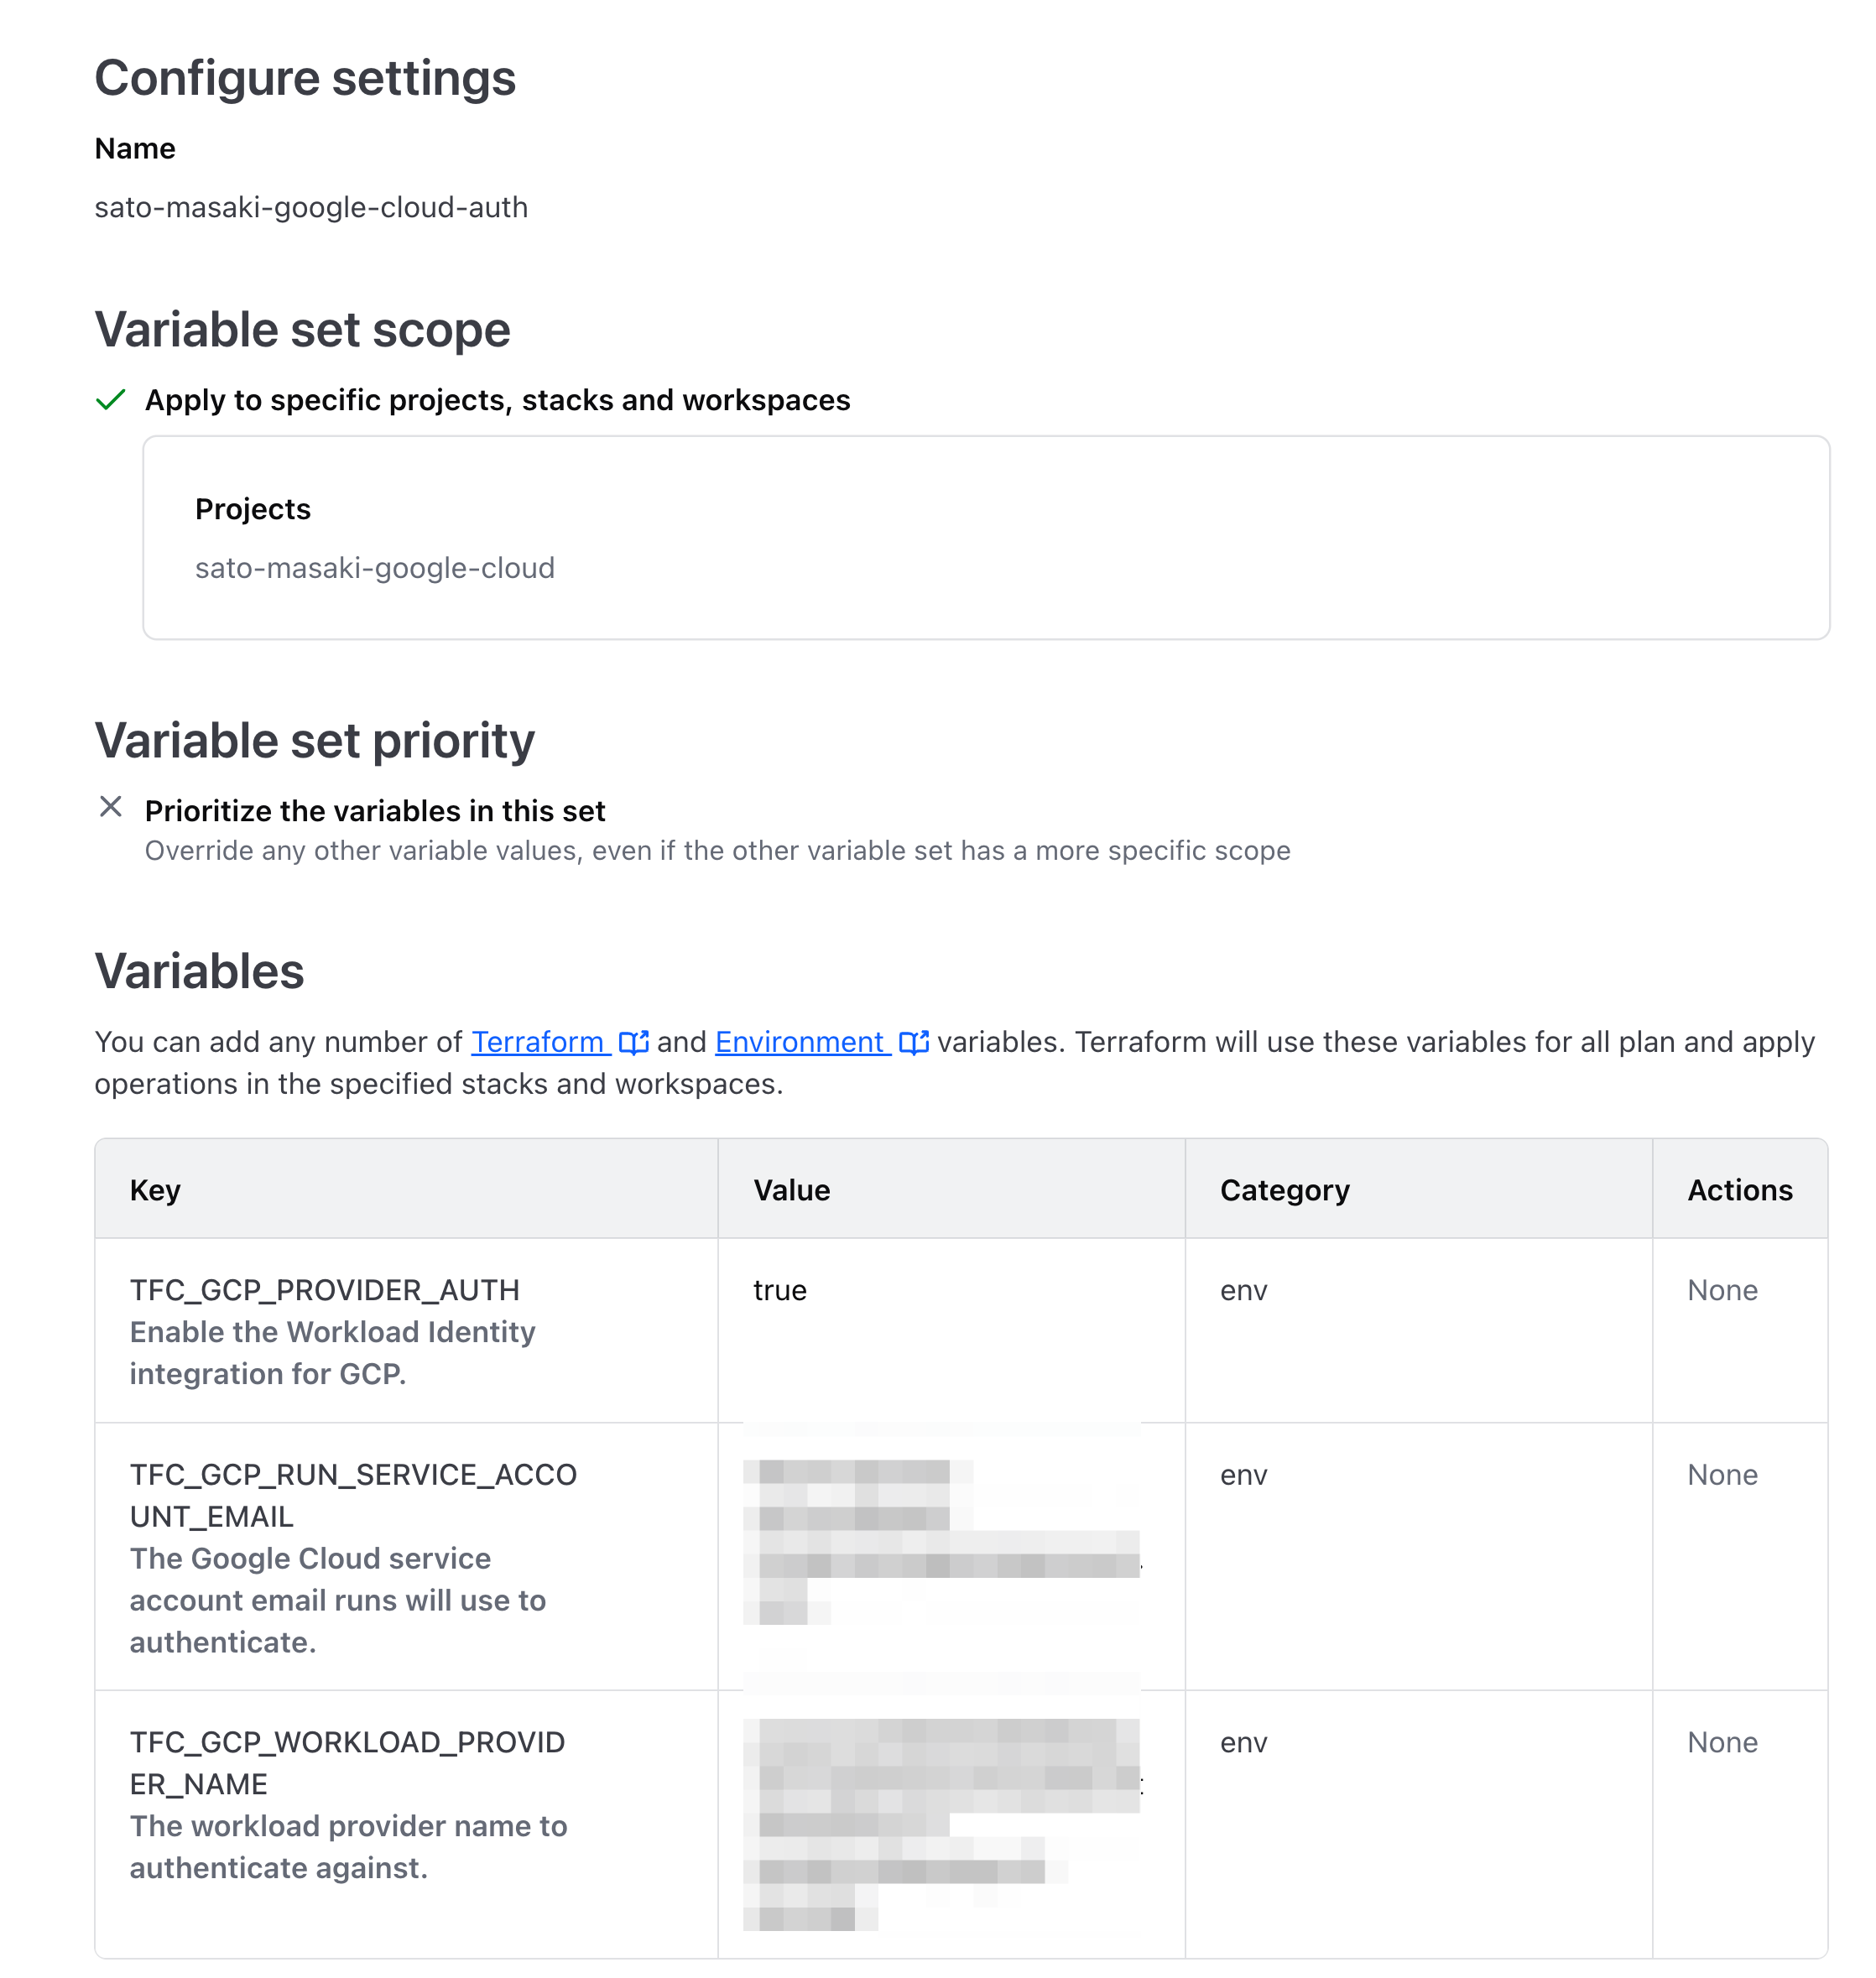
Task: Select the Key column header
Action: click(155, 1189)
